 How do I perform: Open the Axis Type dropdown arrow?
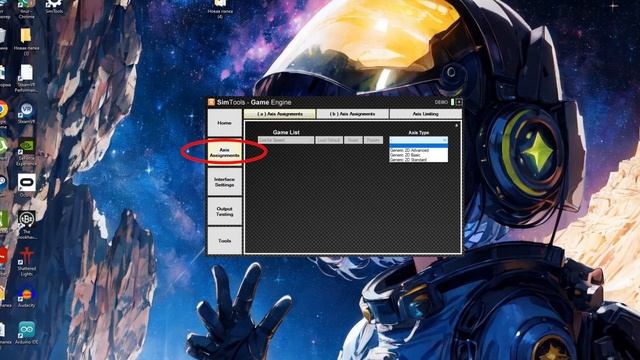[444, 140]
